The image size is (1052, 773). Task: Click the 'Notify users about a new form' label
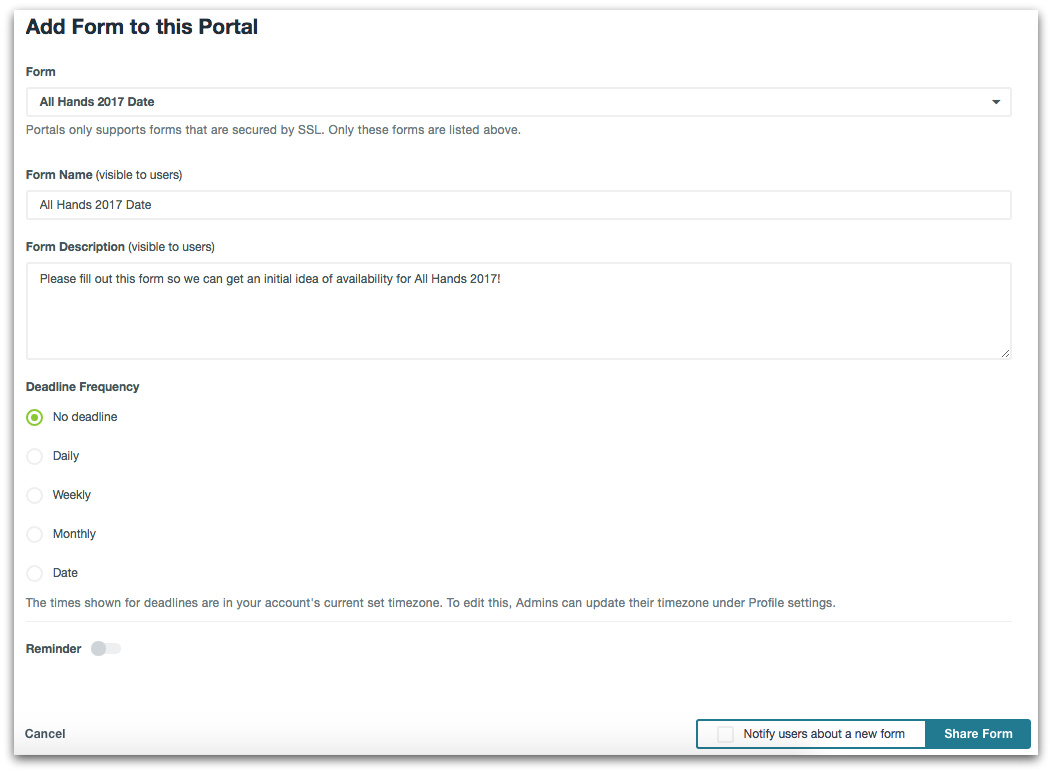[x=823, y=734]
